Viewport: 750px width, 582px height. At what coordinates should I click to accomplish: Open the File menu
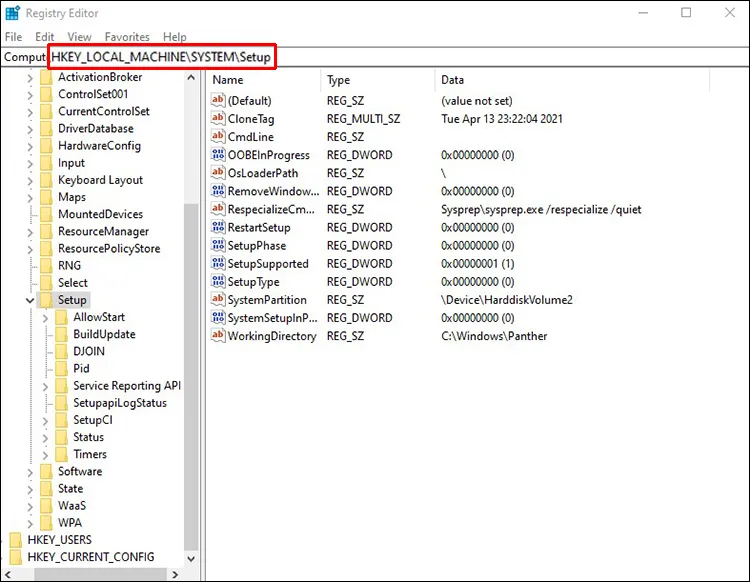tap(13, 37)
